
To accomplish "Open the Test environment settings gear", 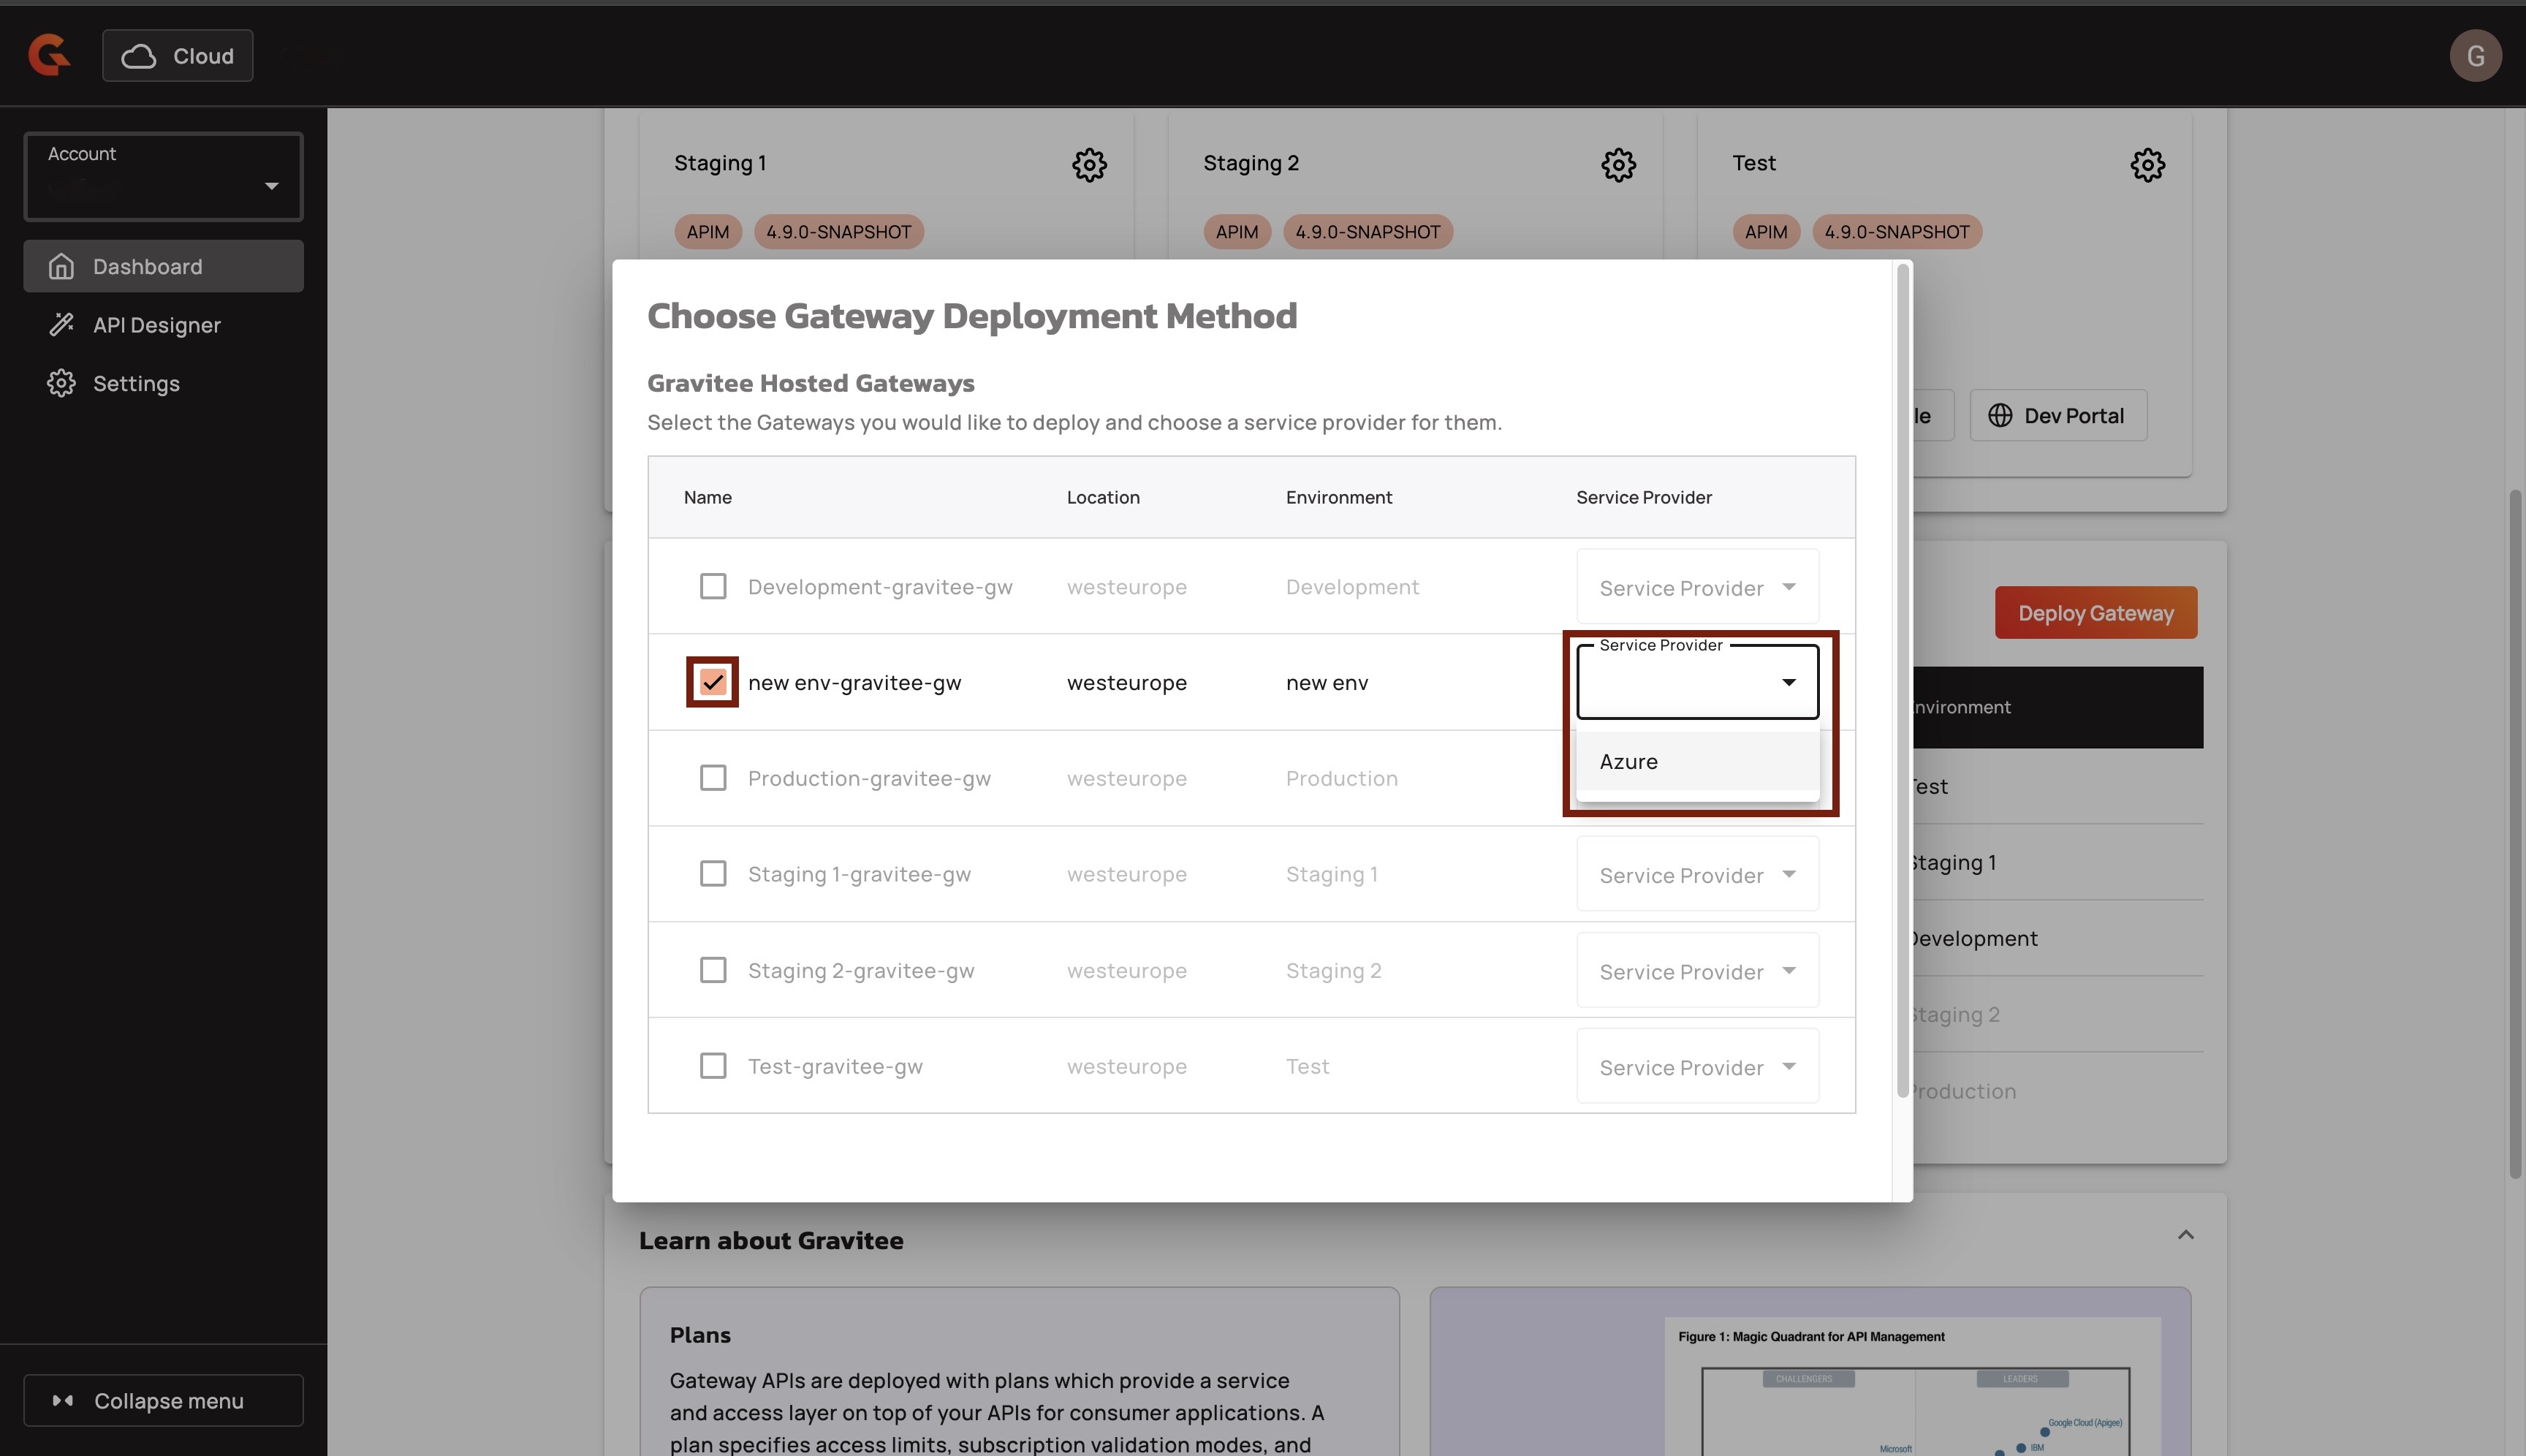I will point(2147,165).
